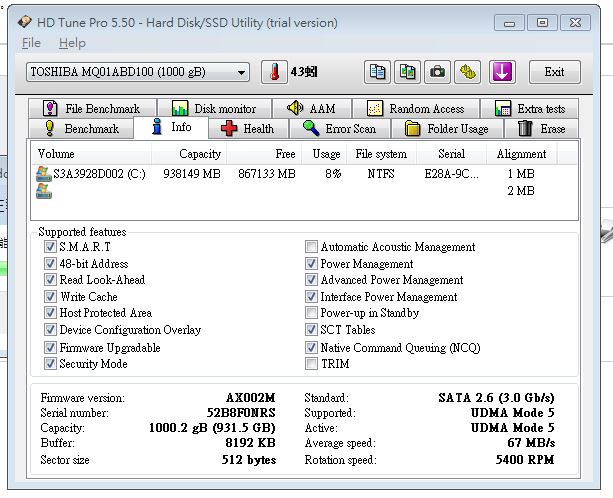The image size is (613, 498).
Task: Open the File Benchmark tab
Action: tap(93, 108)
